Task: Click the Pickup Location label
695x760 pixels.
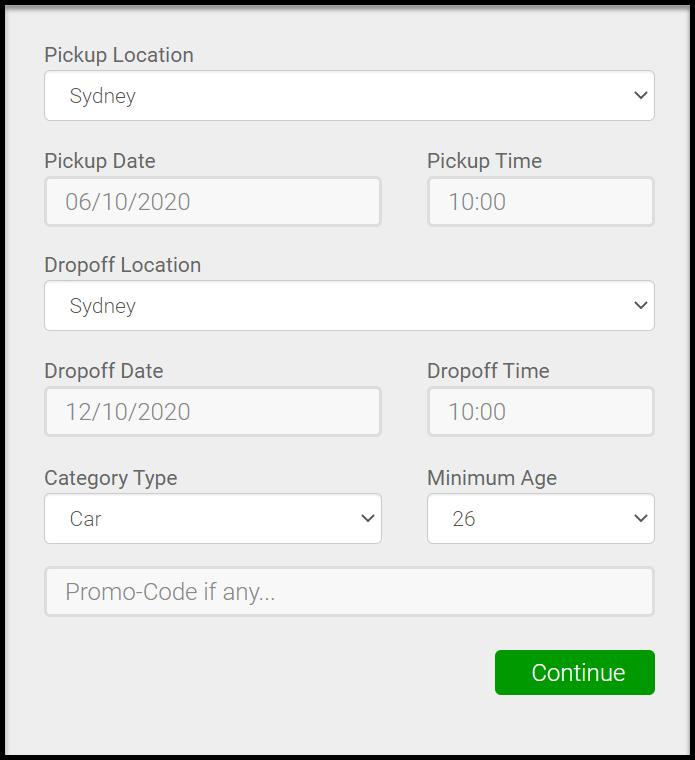Action: coord(119,55)
